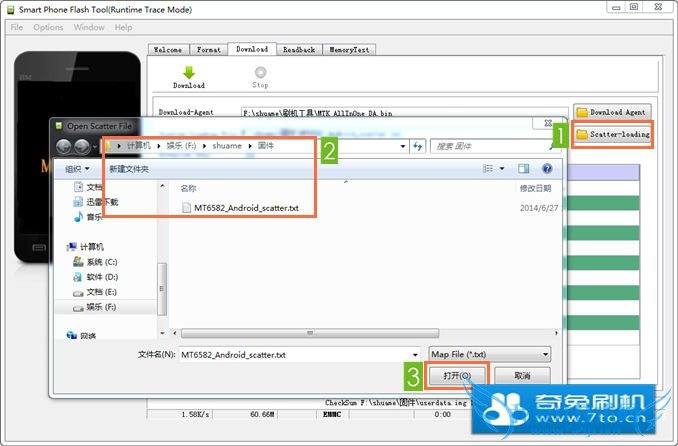
Task: Close the Open Scatter File dialog
Action: 548,123
